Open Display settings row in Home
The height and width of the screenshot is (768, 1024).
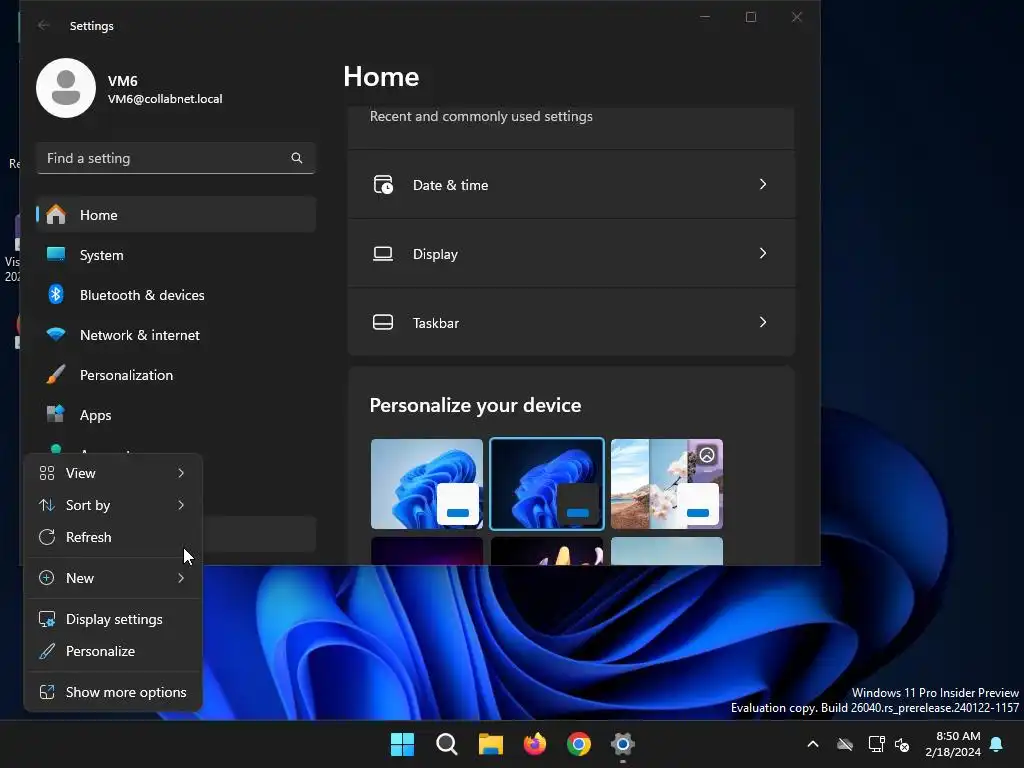tap(571, 253)
